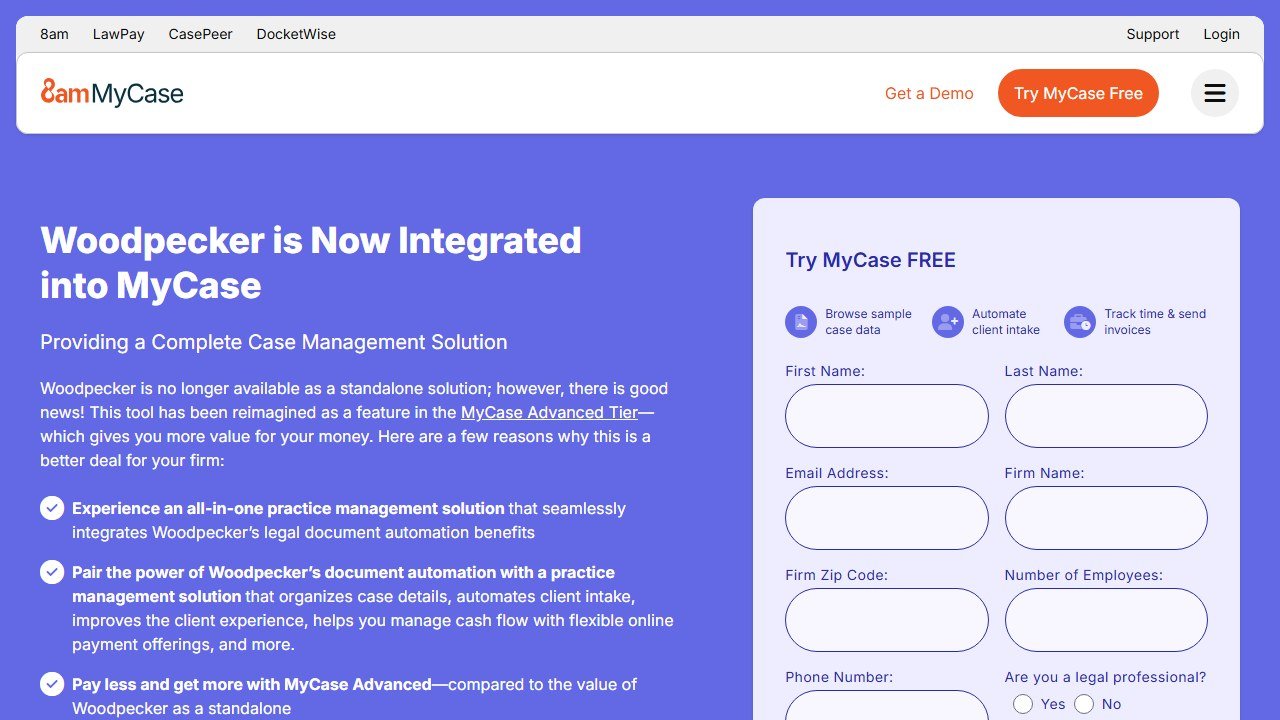Open the CasePeer top bar link
This screenshot has width=1280, height=720.
[x=201, y=34]
